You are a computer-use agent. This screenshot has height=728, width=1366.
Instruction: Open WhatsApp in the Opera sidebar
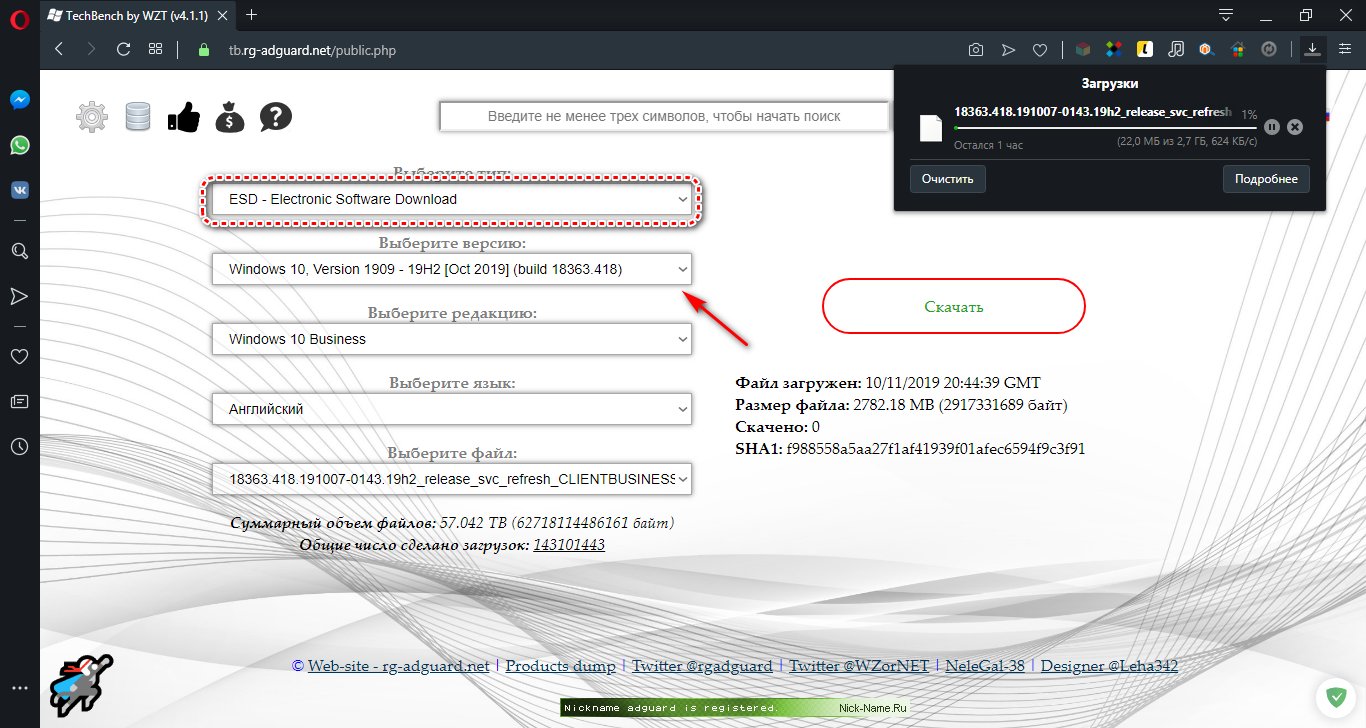(x=19, y=145)
